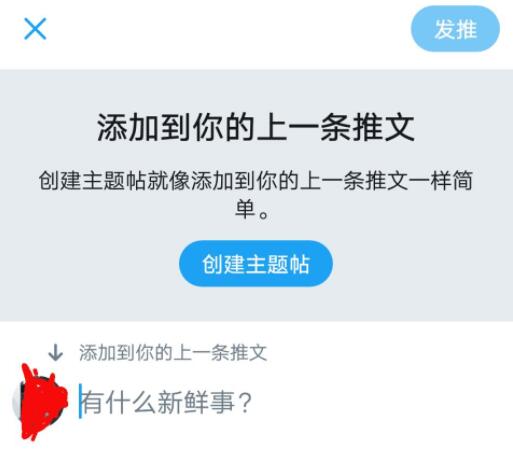Viewport: 513px width, 449px height.
Task: Select the small gray 添加到你的上一条推文 link
Action: click(x=173, y=352)
